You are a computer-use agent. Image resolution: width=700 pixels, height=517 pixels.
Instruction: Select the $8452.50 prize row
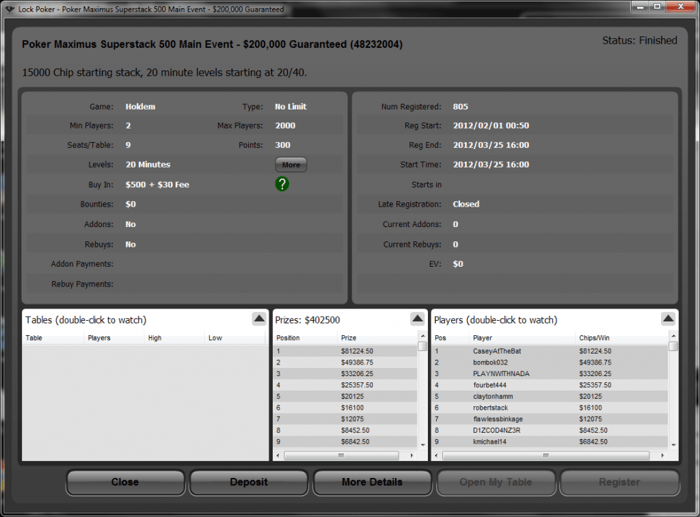click(346, 430)
